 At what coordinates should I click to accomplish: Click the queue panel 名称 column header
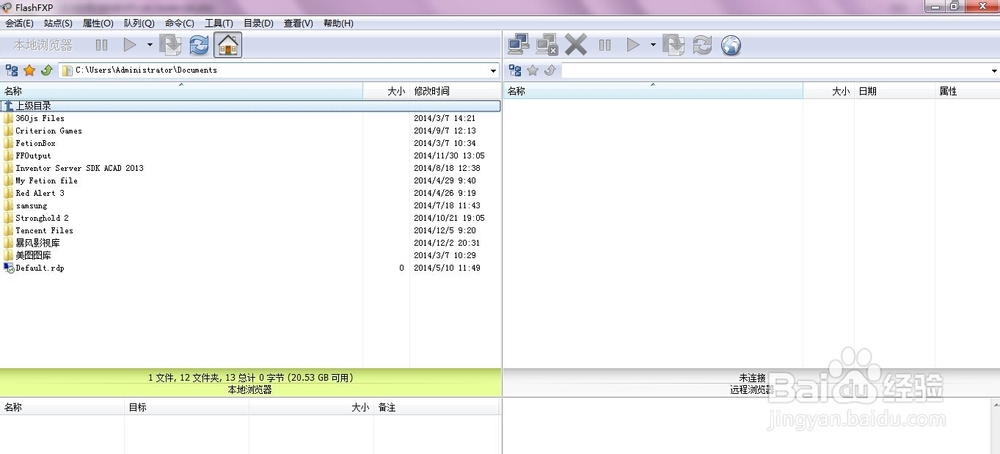click(62, 407)
